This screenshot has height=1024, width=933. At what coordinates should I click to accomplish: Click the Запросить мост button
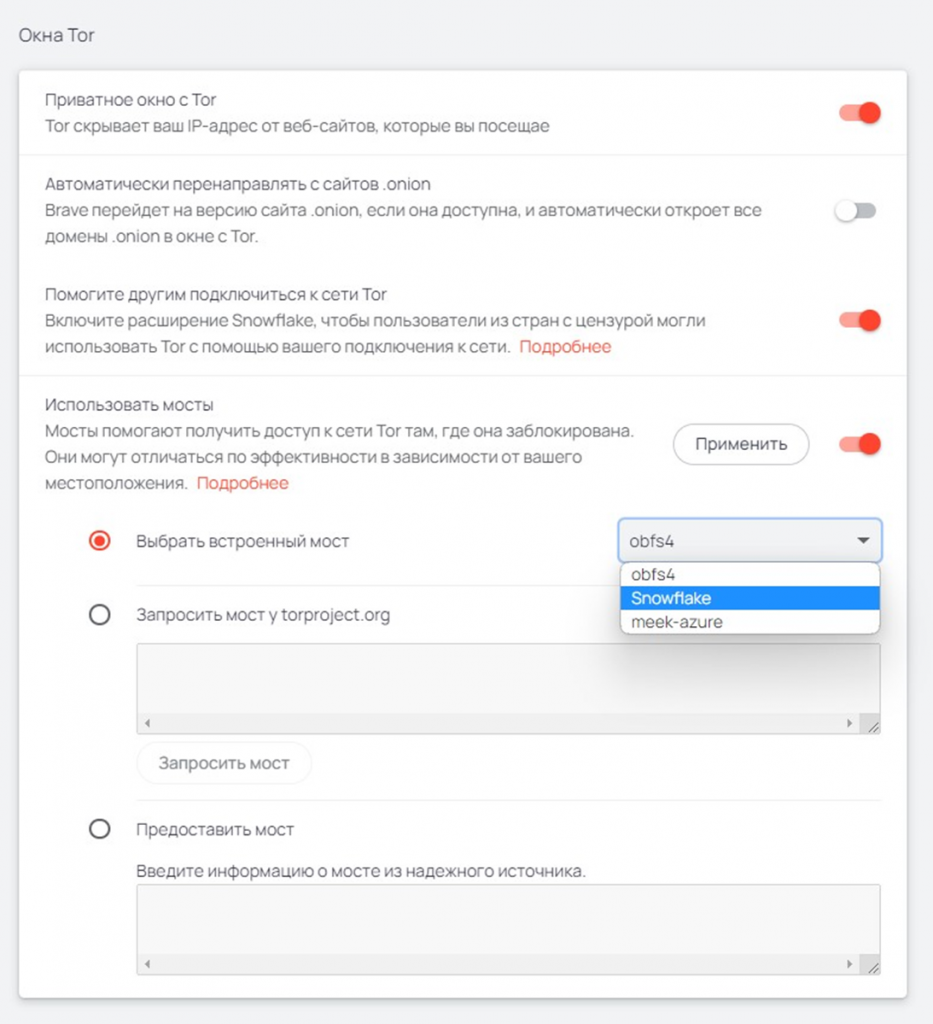coord(224,763)
